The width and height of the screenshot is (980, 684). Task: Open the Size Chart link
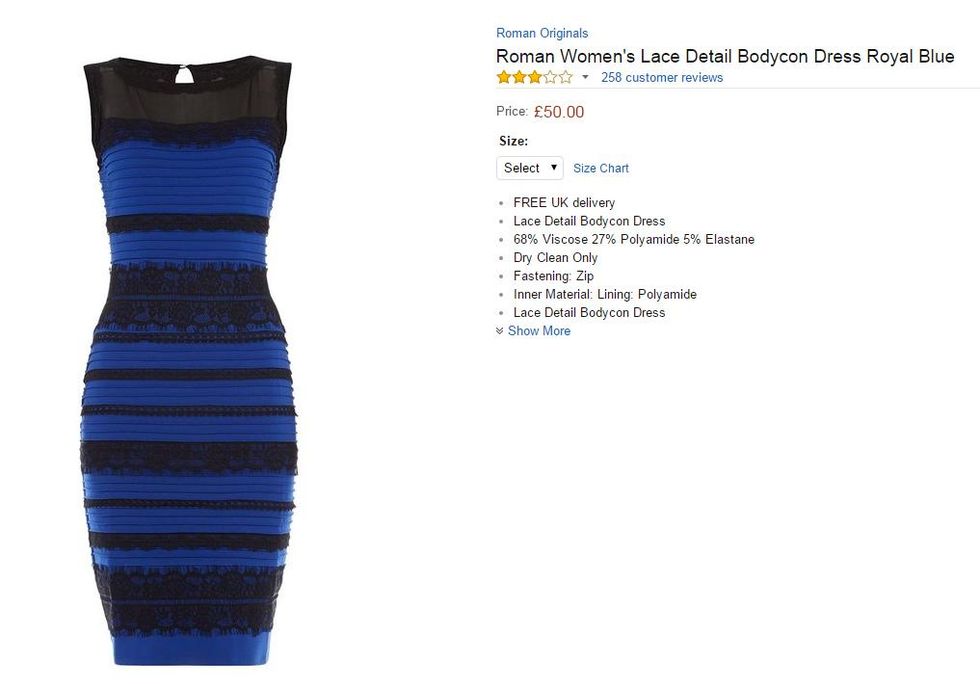coord(601,168)
